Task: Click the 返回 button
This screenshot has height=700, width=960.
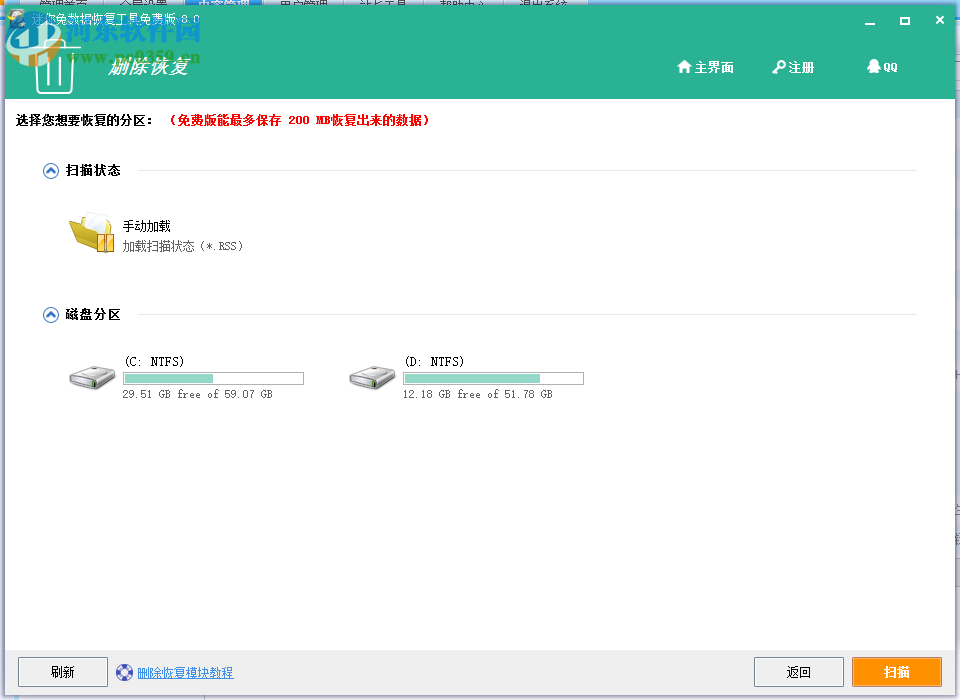Action: [x=798, y=671]
